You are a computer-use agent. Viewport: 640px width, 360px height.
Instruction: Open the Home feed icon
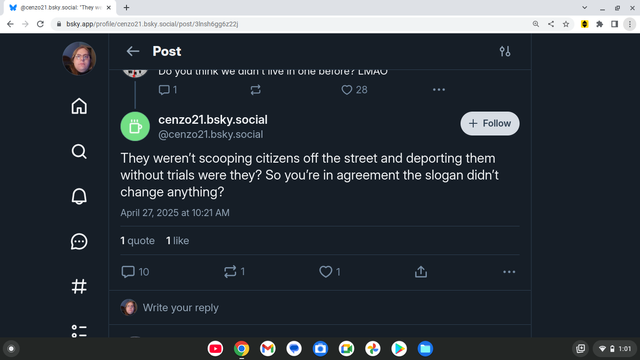pos(79,106)
